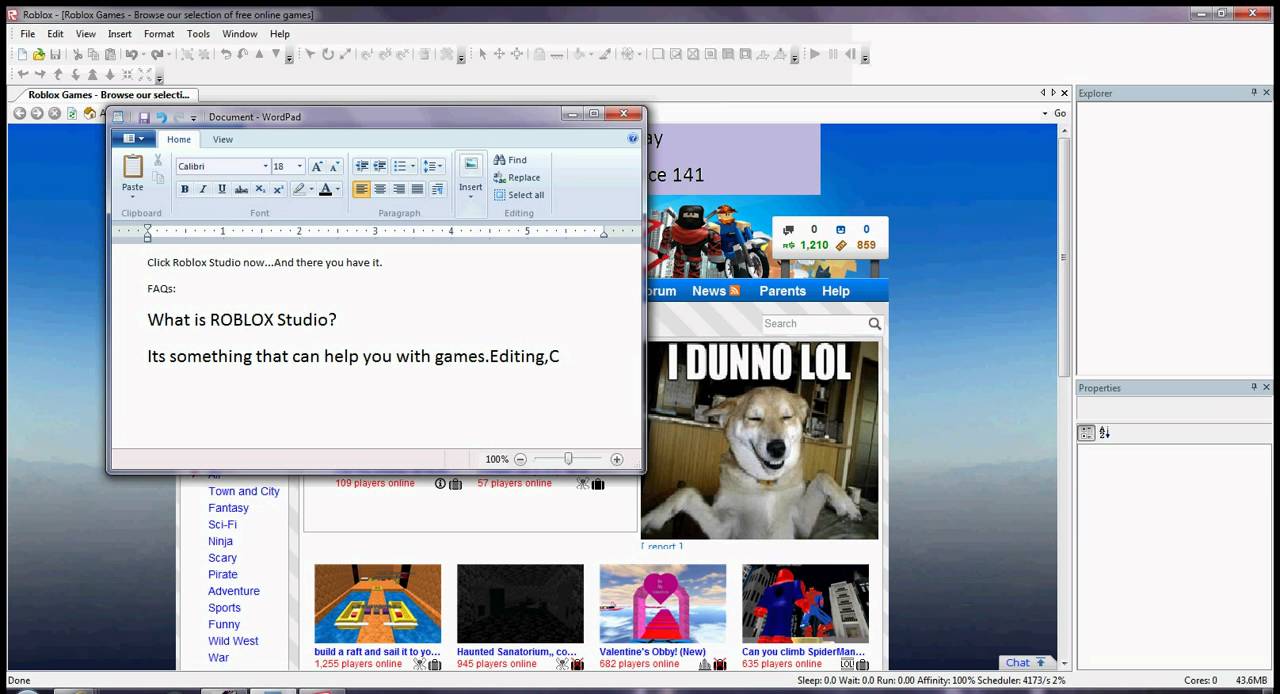1280x694 pixels.
Task: Open the Parents link on Roblox page
Action: click(x=782, y=291)
